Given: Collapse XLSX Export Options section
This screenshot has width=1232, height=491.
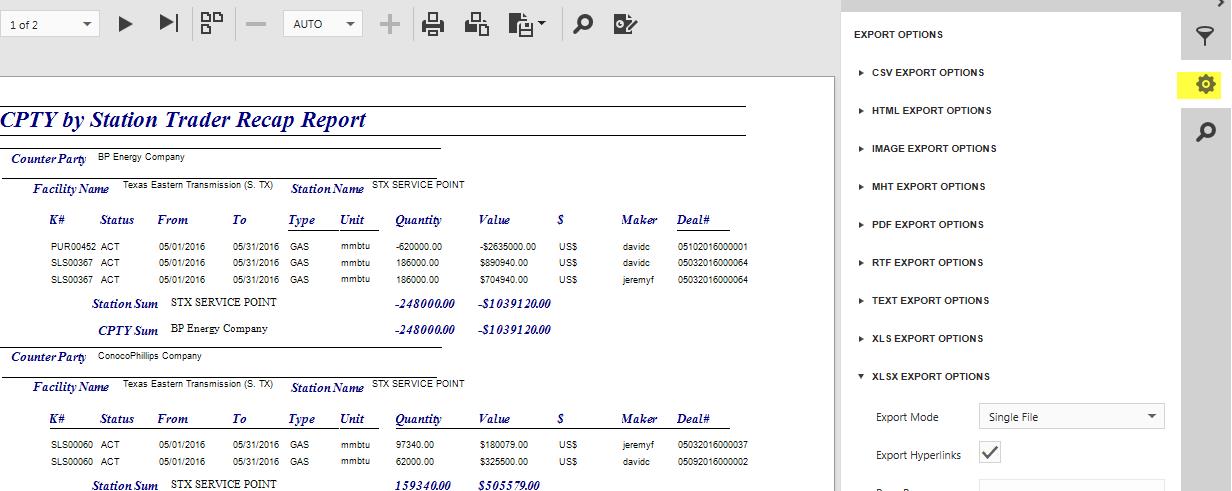Looking at the screenshot, I should [930, 377].
